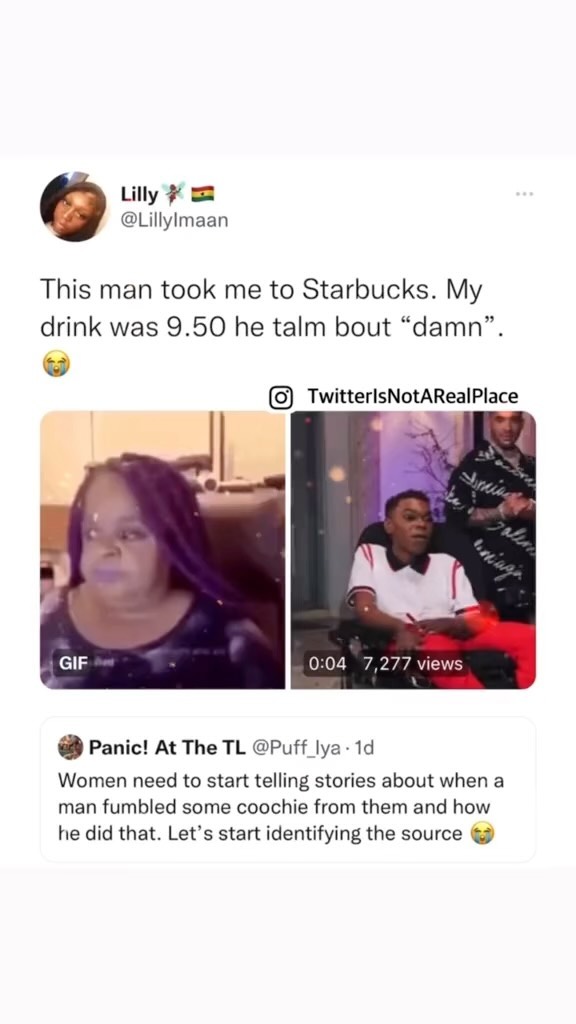Open the GIF of woman with purple braids
This screenshot has height=1024, width=576.
coord(163,549)
